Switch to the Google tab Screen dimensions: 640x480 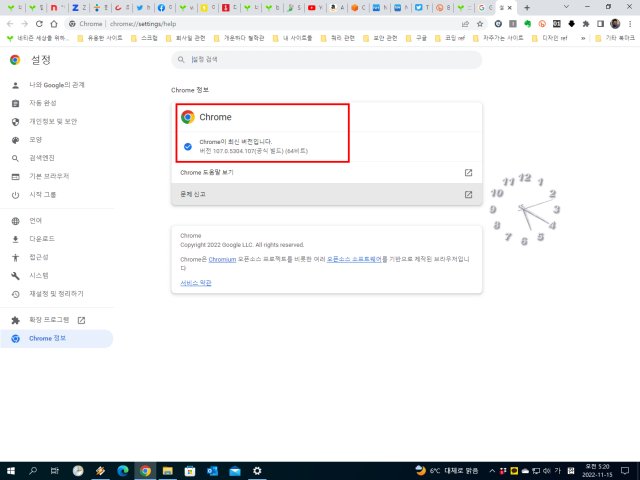[485, 7]
